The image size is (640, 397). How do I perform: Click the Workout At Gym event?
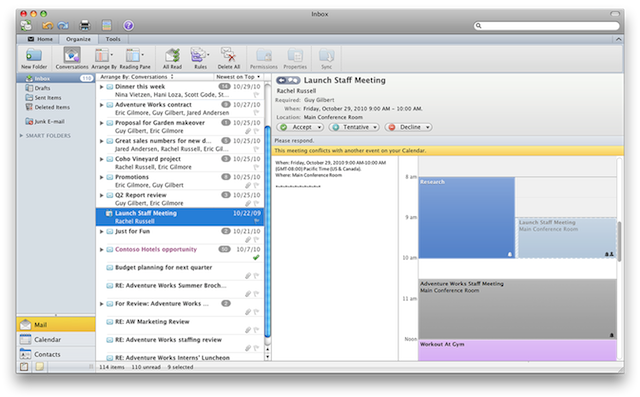point(517,350)
